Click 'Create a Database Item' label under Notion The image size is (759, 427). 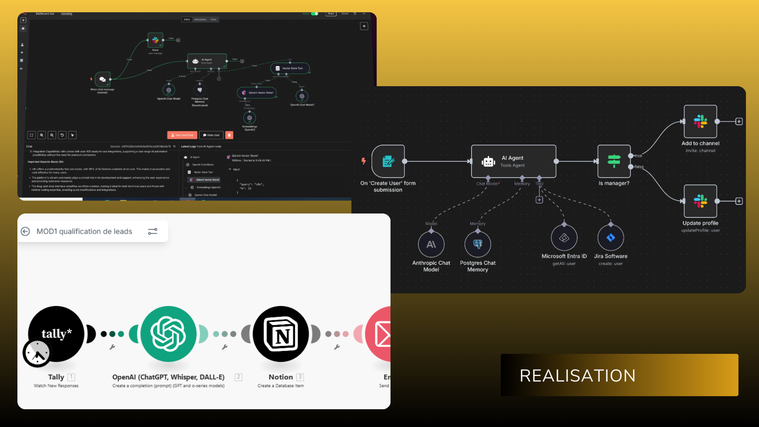click(281, 386)
